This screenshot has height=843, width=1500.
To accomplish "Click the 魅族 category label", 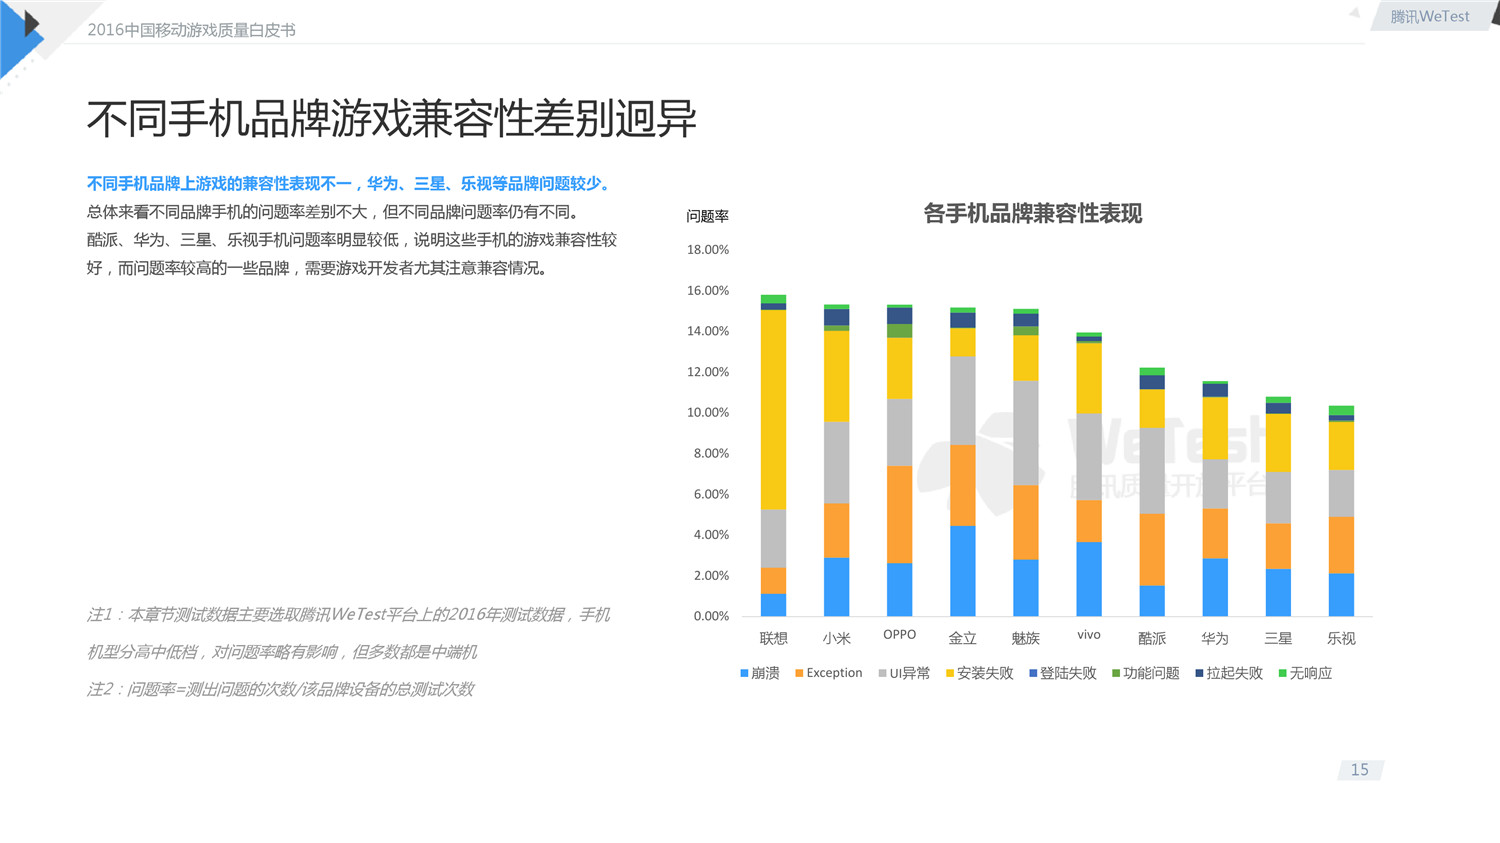I will [1026, 638].
